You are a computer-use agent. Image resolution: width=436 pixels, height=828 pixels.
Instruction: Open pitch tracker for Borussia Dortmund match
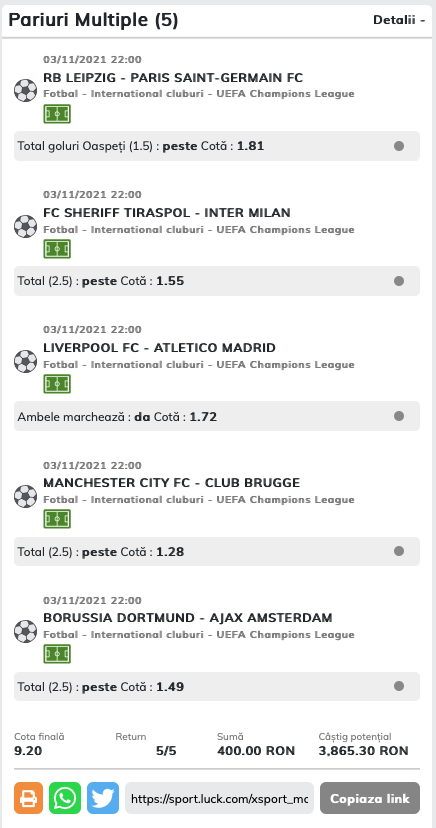pos(57,654)
